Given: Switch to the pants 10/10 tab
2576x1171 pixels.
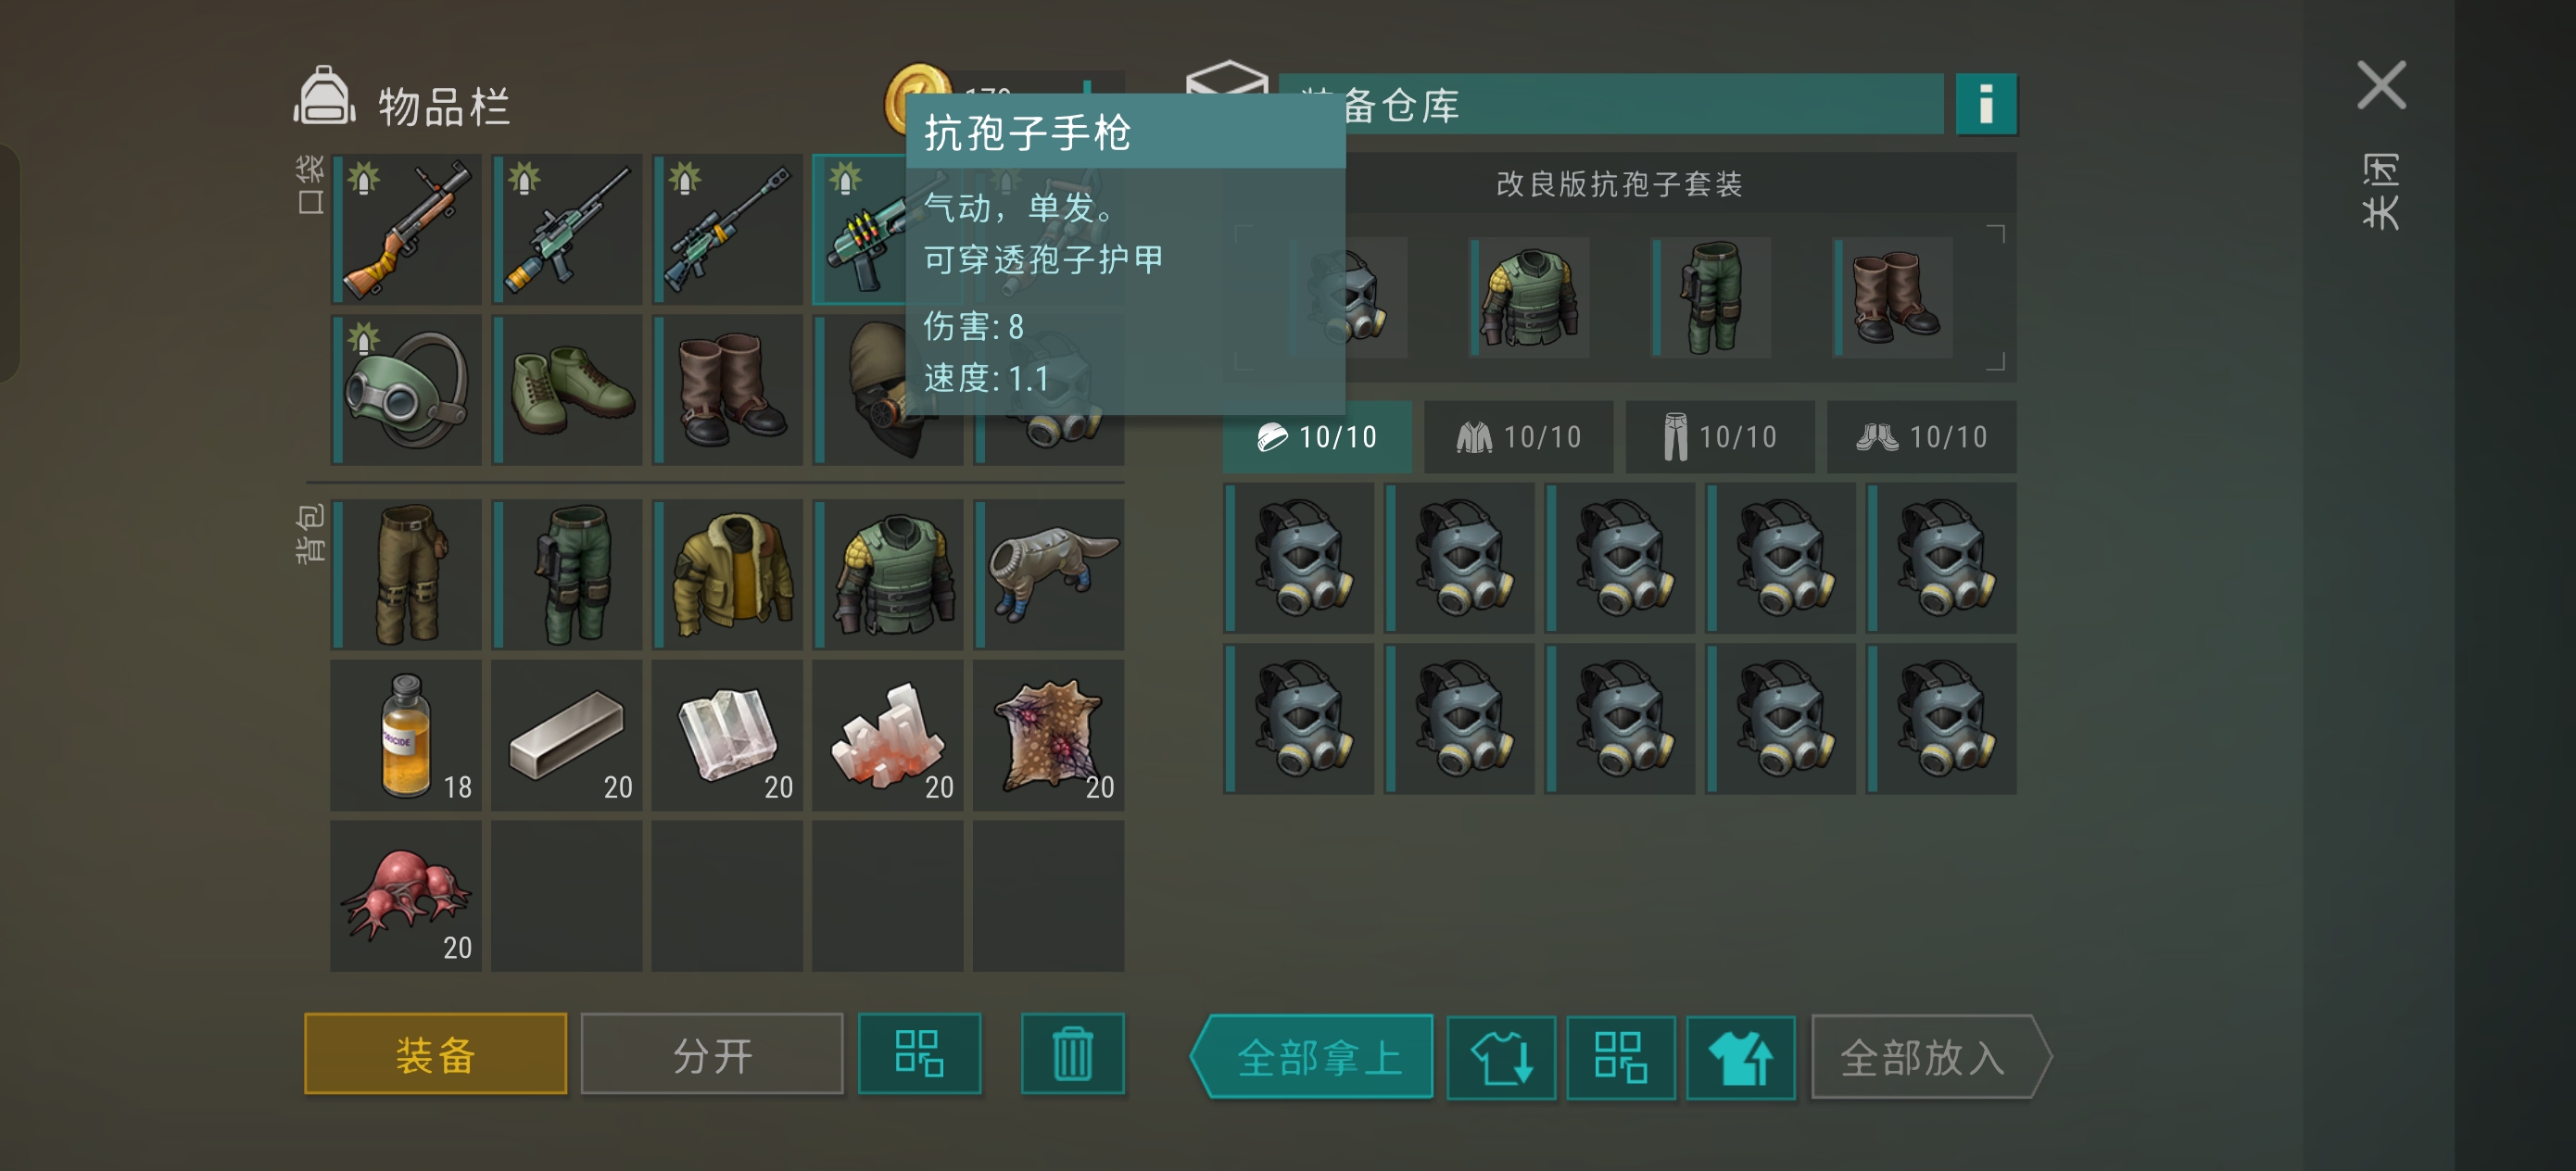Looking at the screenshot, I should 1720,437.
